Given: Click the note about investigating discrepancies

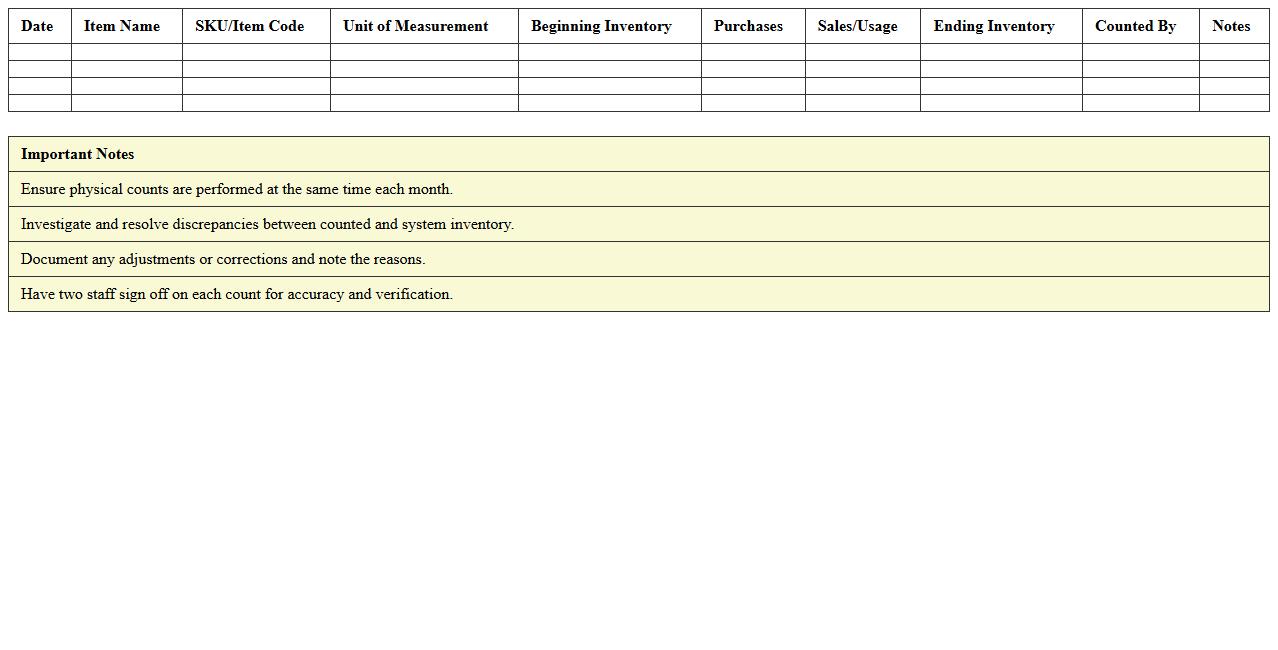Looking at the screenshot, I should 267,224.
